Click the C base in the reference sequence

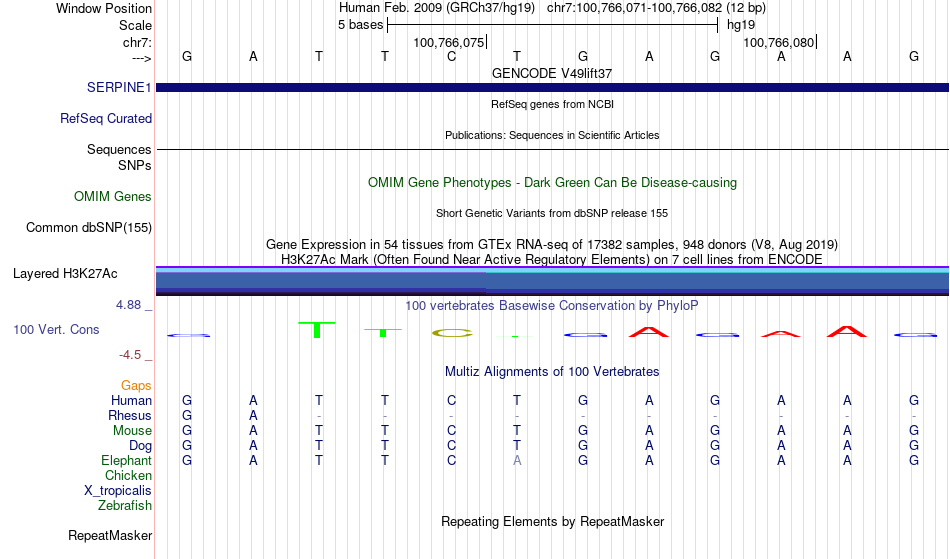pyautogui.click(x=451, y=56)
